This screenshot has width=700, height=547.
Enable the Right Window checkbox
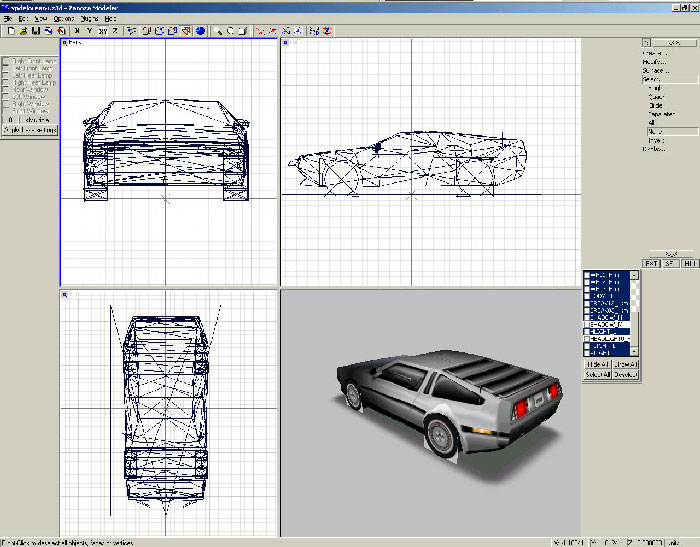(6, 104)
